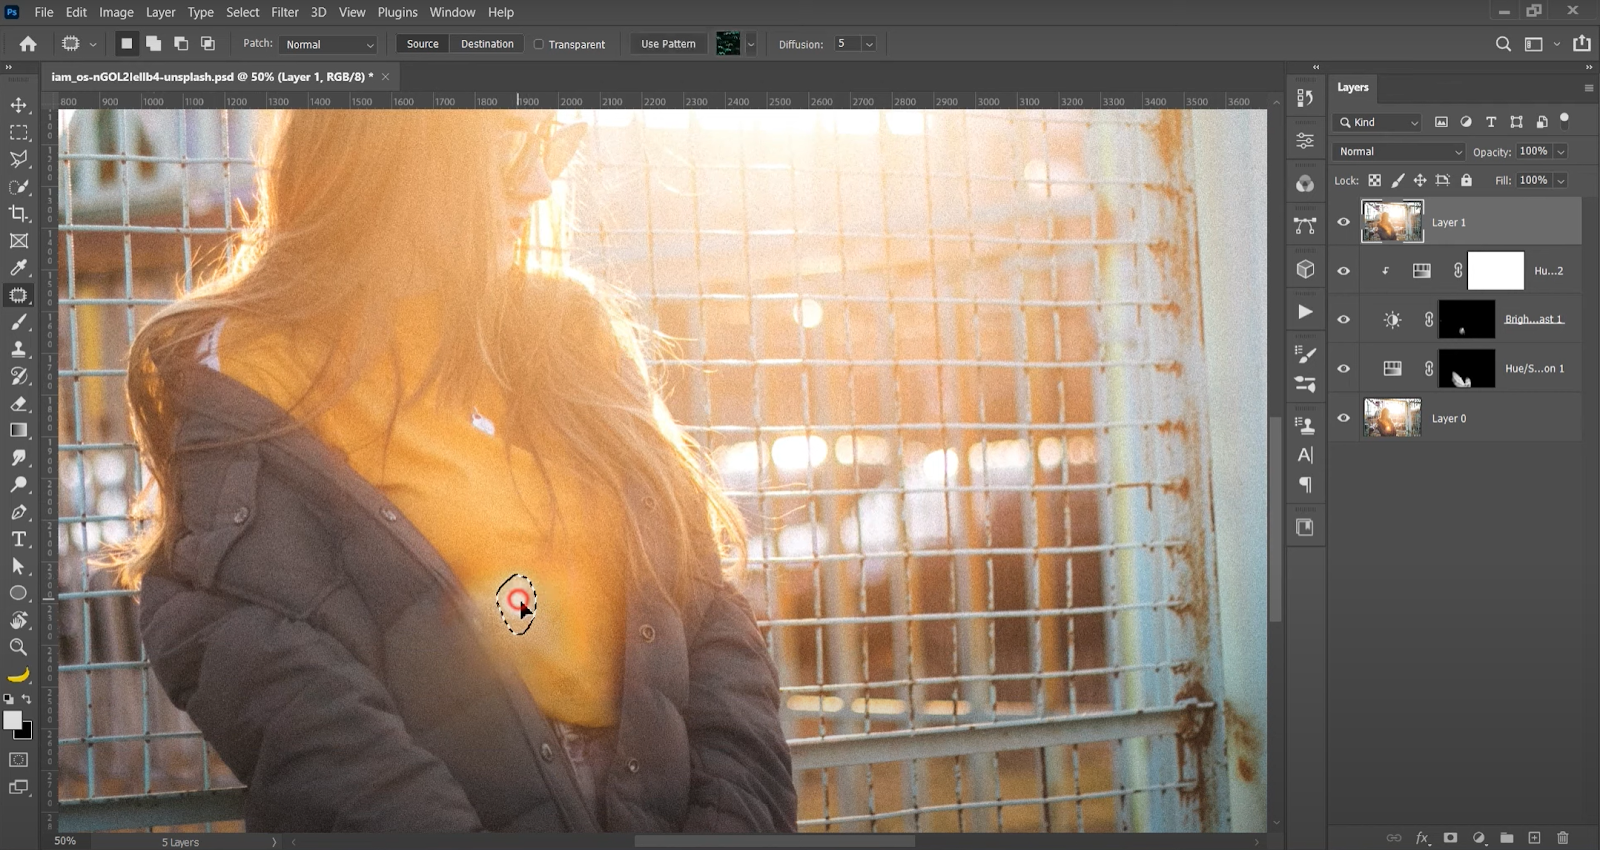This screenshot has height=850, width=1600.
Task: Select the Move tool
Action: pos(19,105)
